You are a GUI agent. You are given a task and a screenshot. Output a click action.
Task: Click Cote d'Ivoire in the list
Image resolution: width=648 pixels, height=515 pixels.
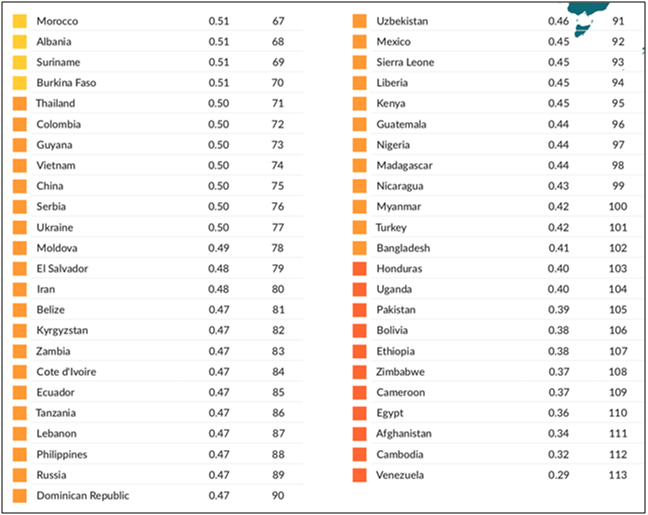coord(66,372)
